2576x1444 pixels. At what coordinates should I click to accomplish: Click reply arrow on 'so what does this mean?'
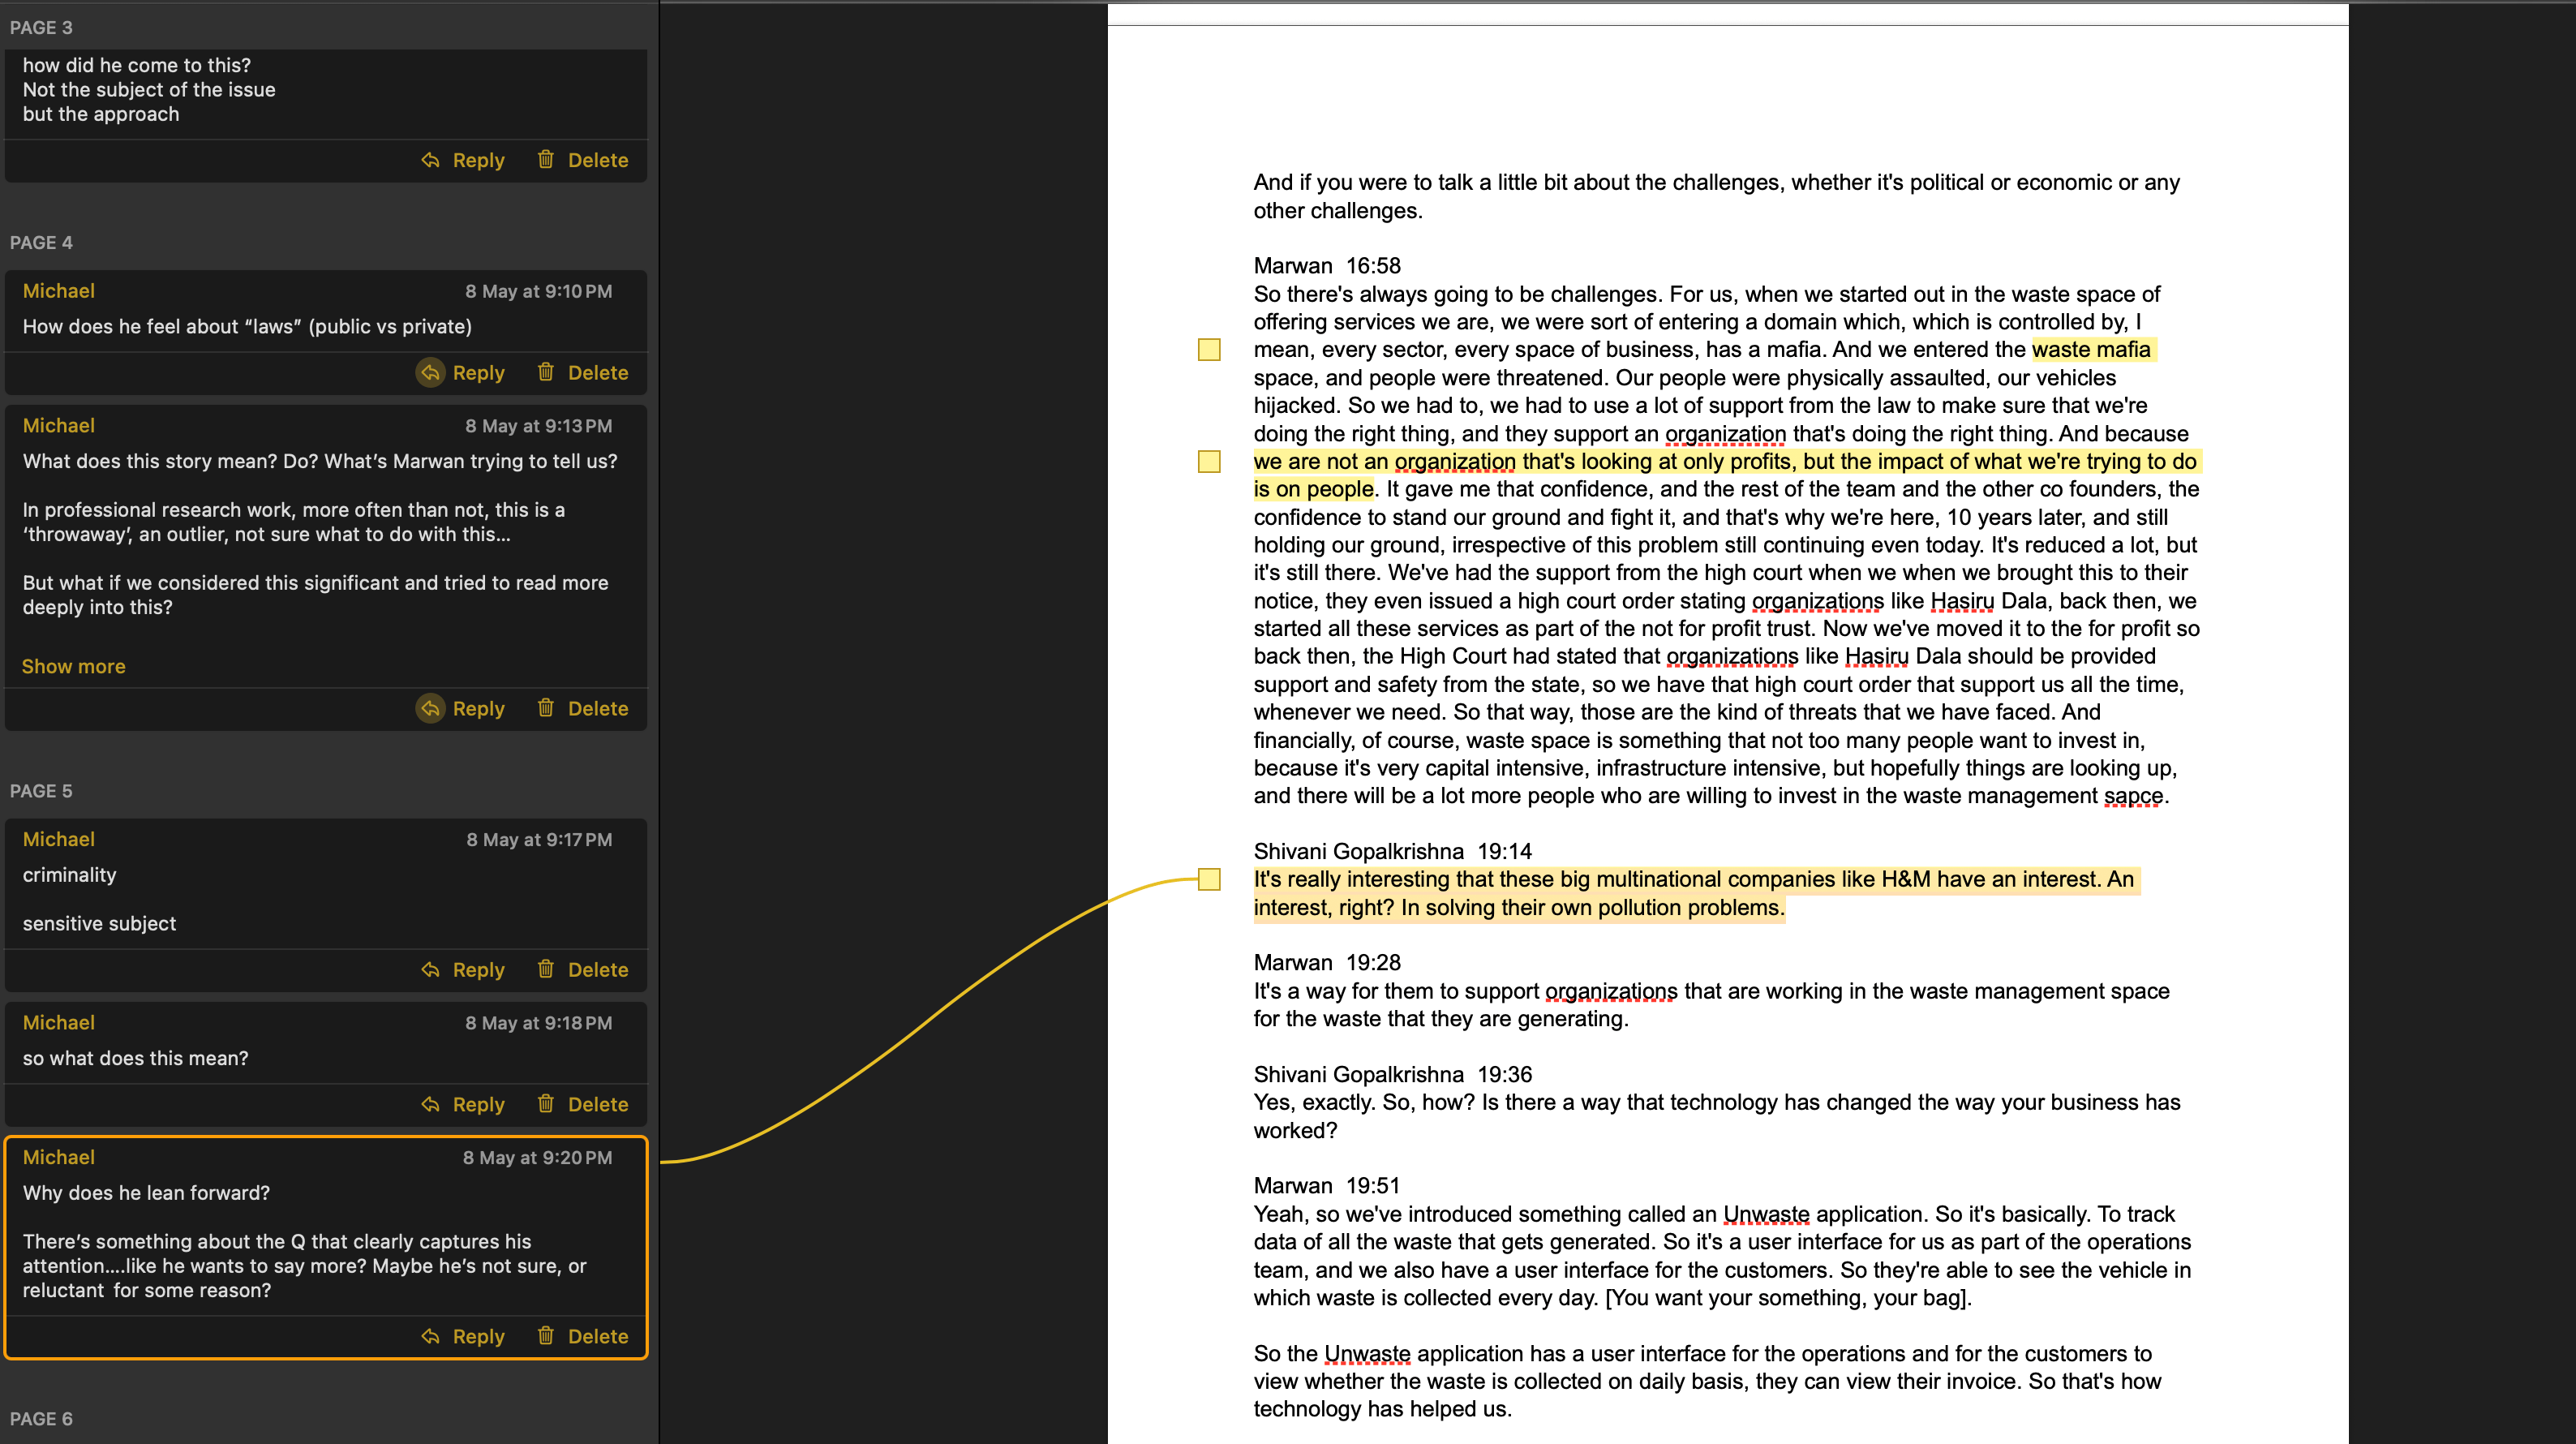[430, 1104]
